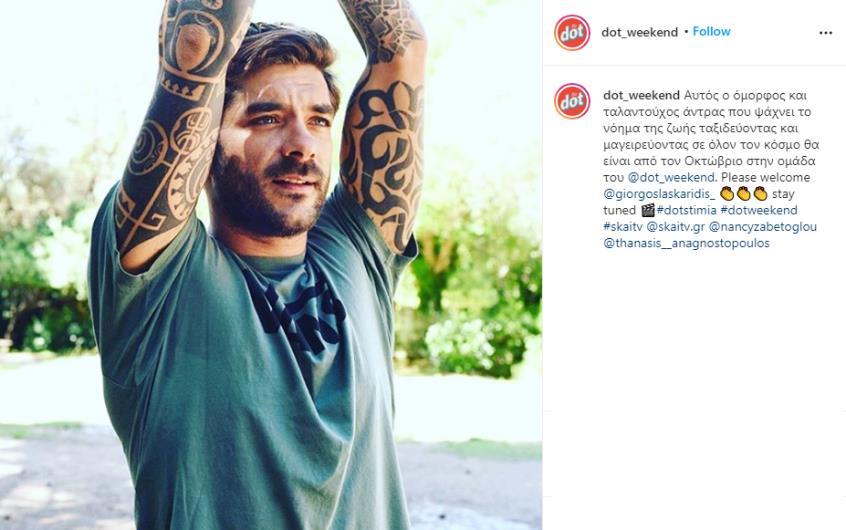Visit the @skaitv.gr profile mention

point(676,227)
